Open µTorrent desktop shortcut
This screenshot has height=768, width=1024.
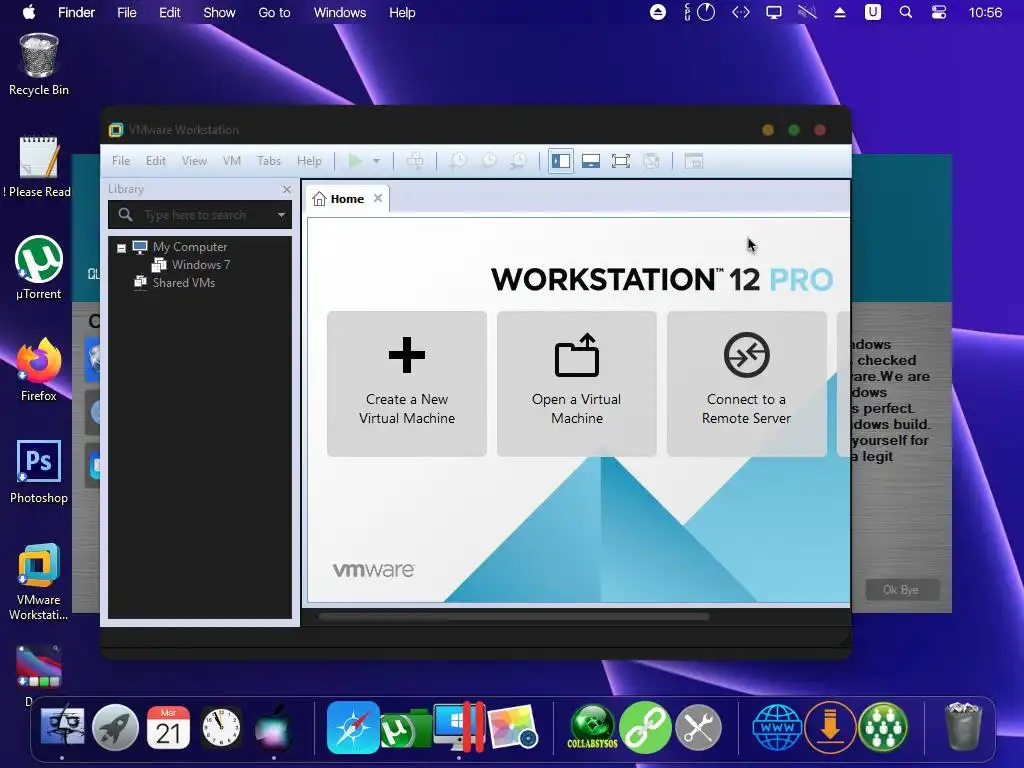pyautogui.click(x=39, y=268)
